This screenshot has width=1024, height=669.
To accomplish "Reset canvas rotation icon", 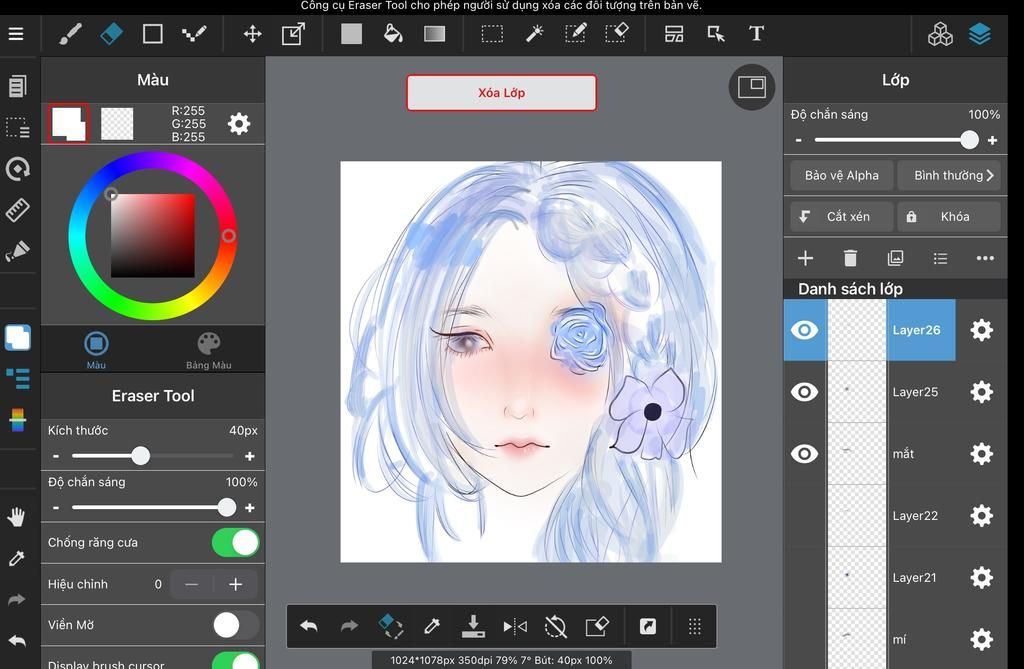I will (x=555, y=627).
